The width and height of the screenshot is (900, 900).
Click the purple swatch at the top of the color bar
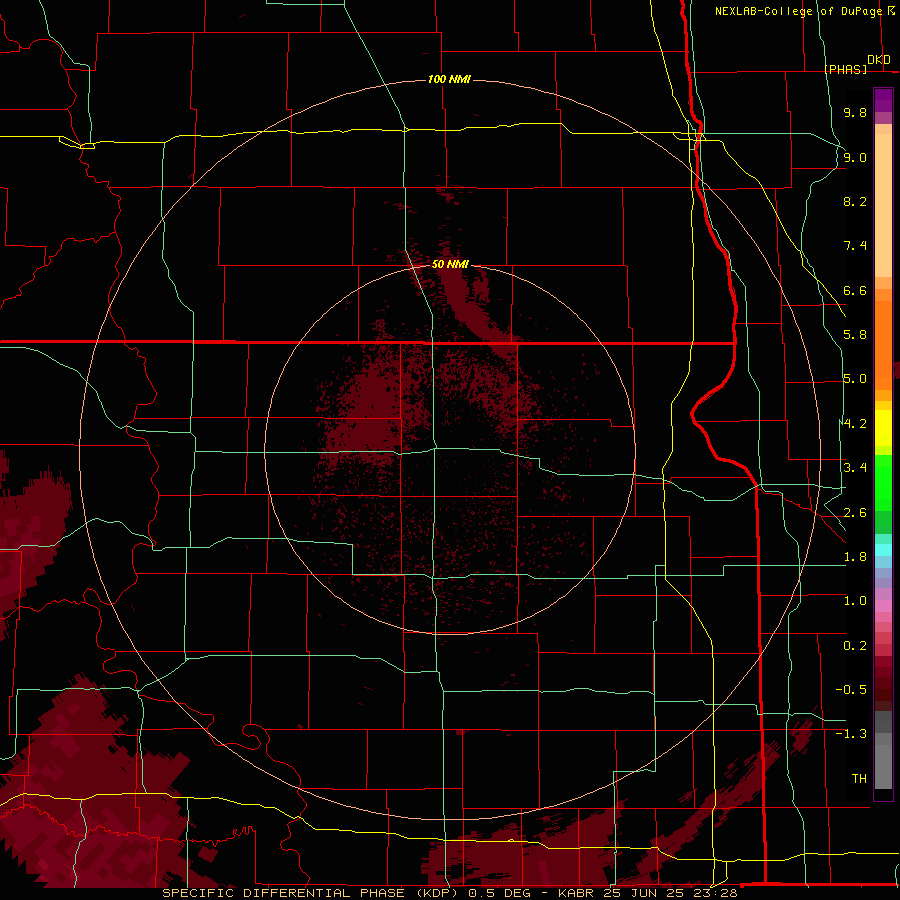pos(883,100)
